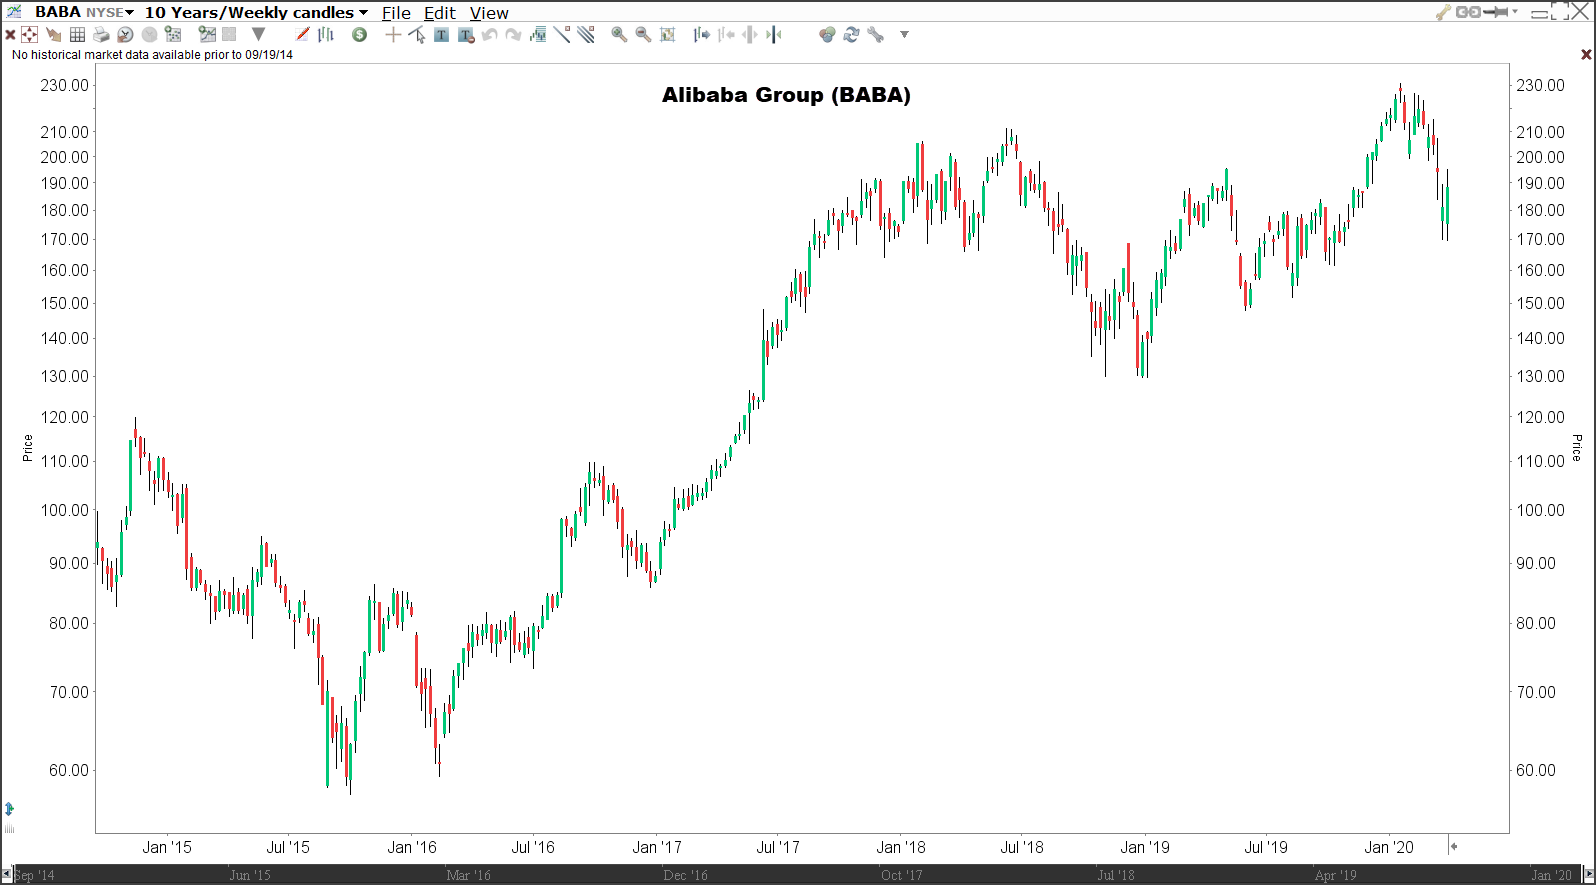Open the 10 Years/Weekly candles dropdown

(256, 12)
